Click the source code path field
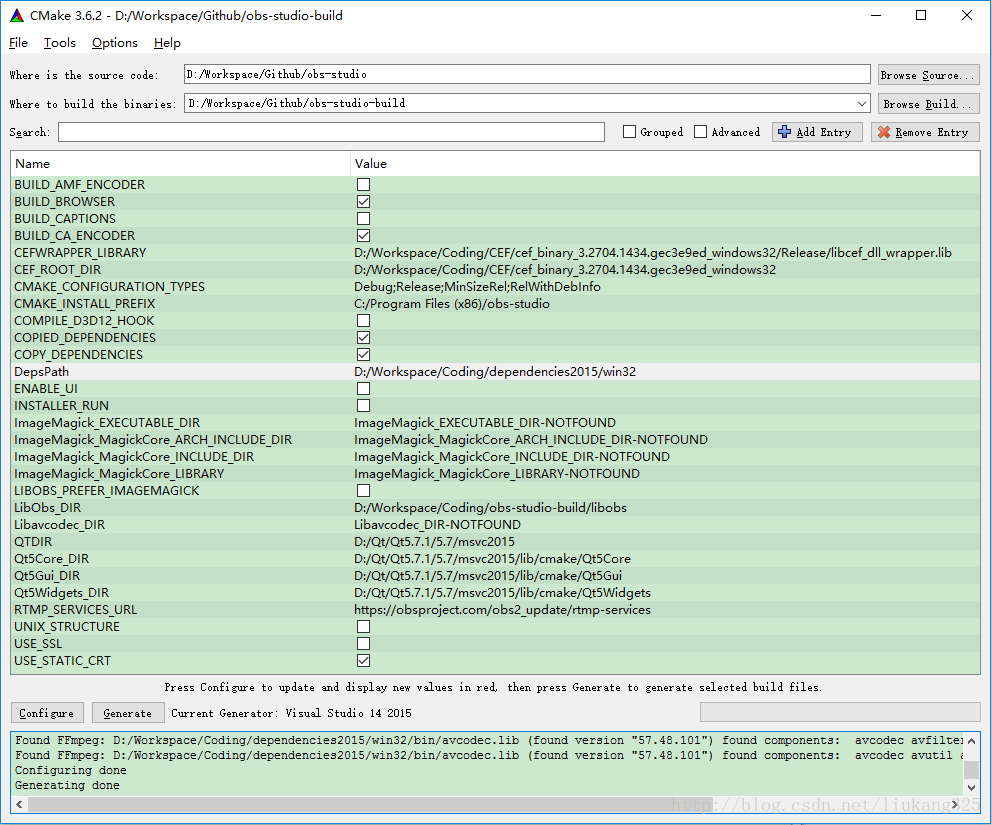 [527, 74]
